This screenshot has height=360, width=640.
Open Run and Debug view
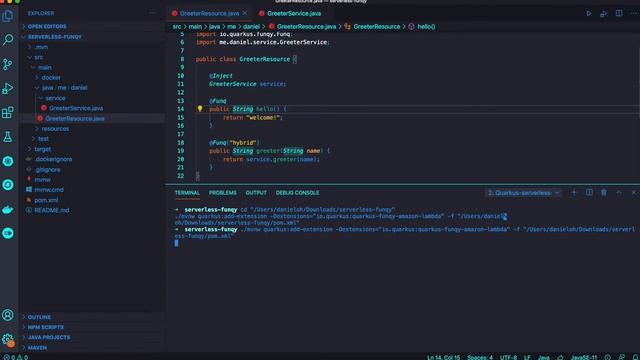(x=8, y=88)
